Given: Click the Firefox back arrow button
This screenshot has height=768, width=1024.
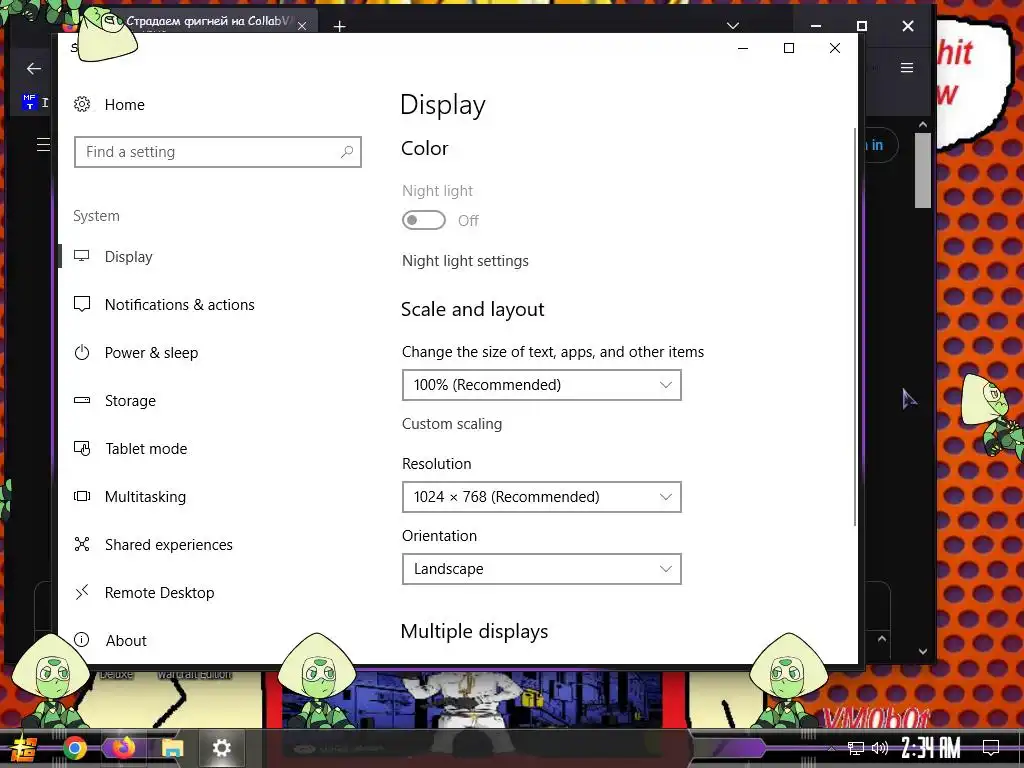Looking at the screenshot, I should pos(33,68).
